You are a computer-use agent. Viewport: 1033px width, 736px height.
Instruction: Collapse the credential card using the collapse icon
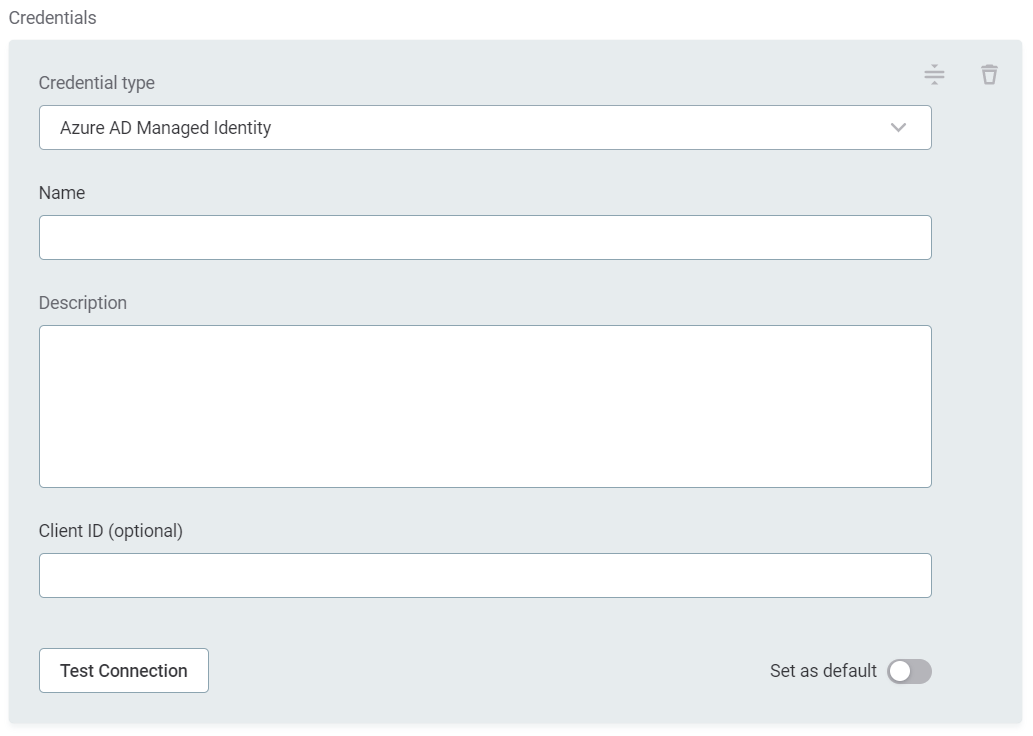[x=934, y=75]
